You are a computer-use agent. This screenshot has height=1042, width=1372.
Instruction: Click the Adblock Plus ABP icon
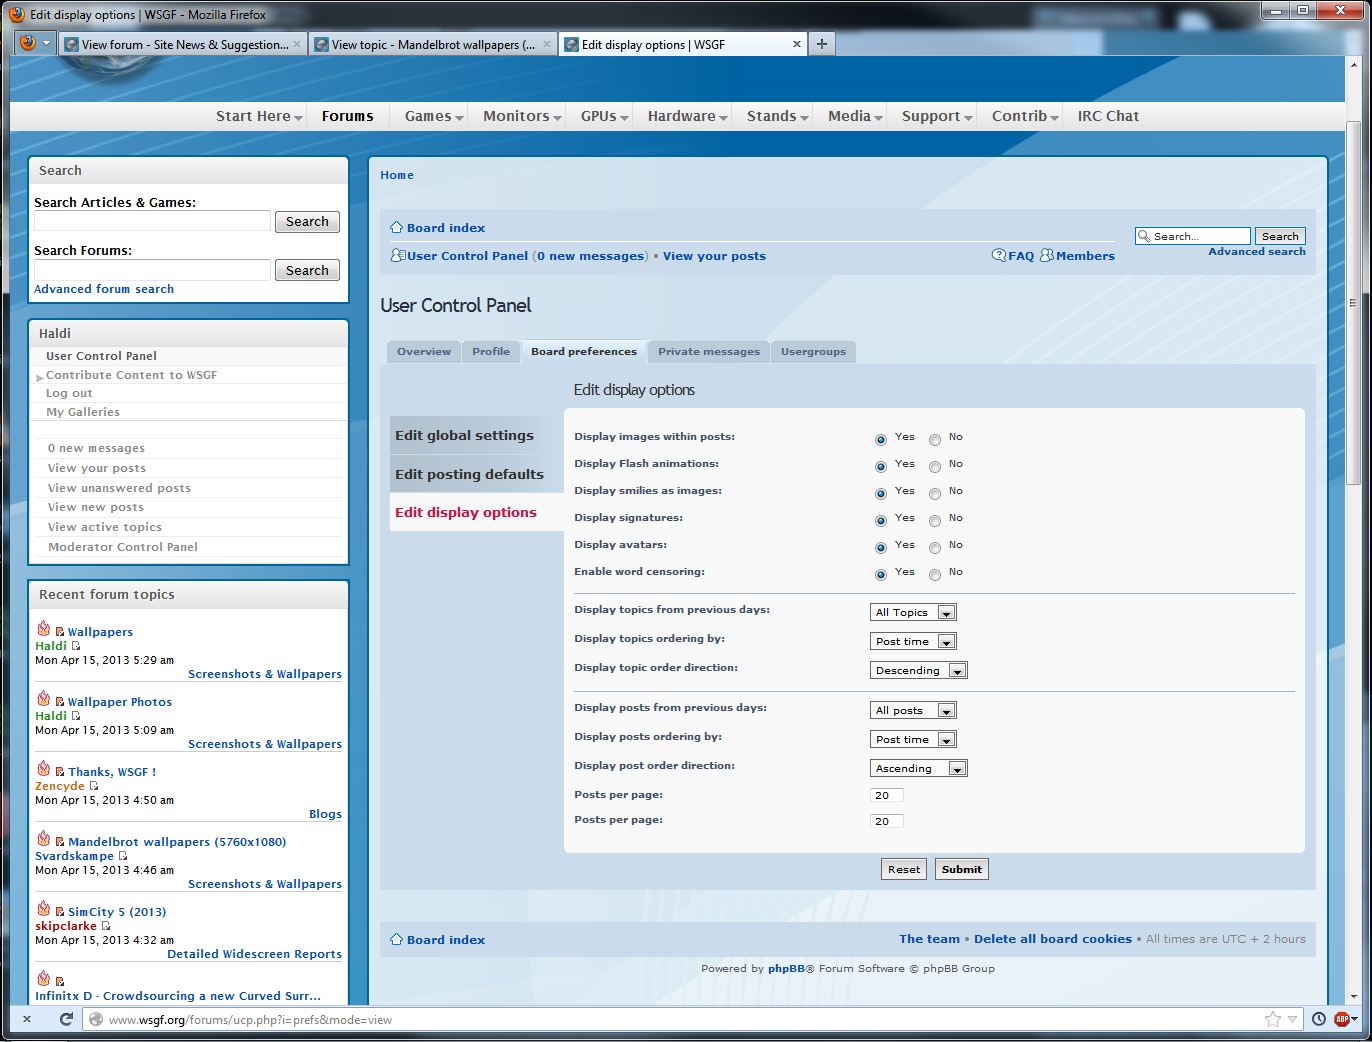coord(1341,1019)
